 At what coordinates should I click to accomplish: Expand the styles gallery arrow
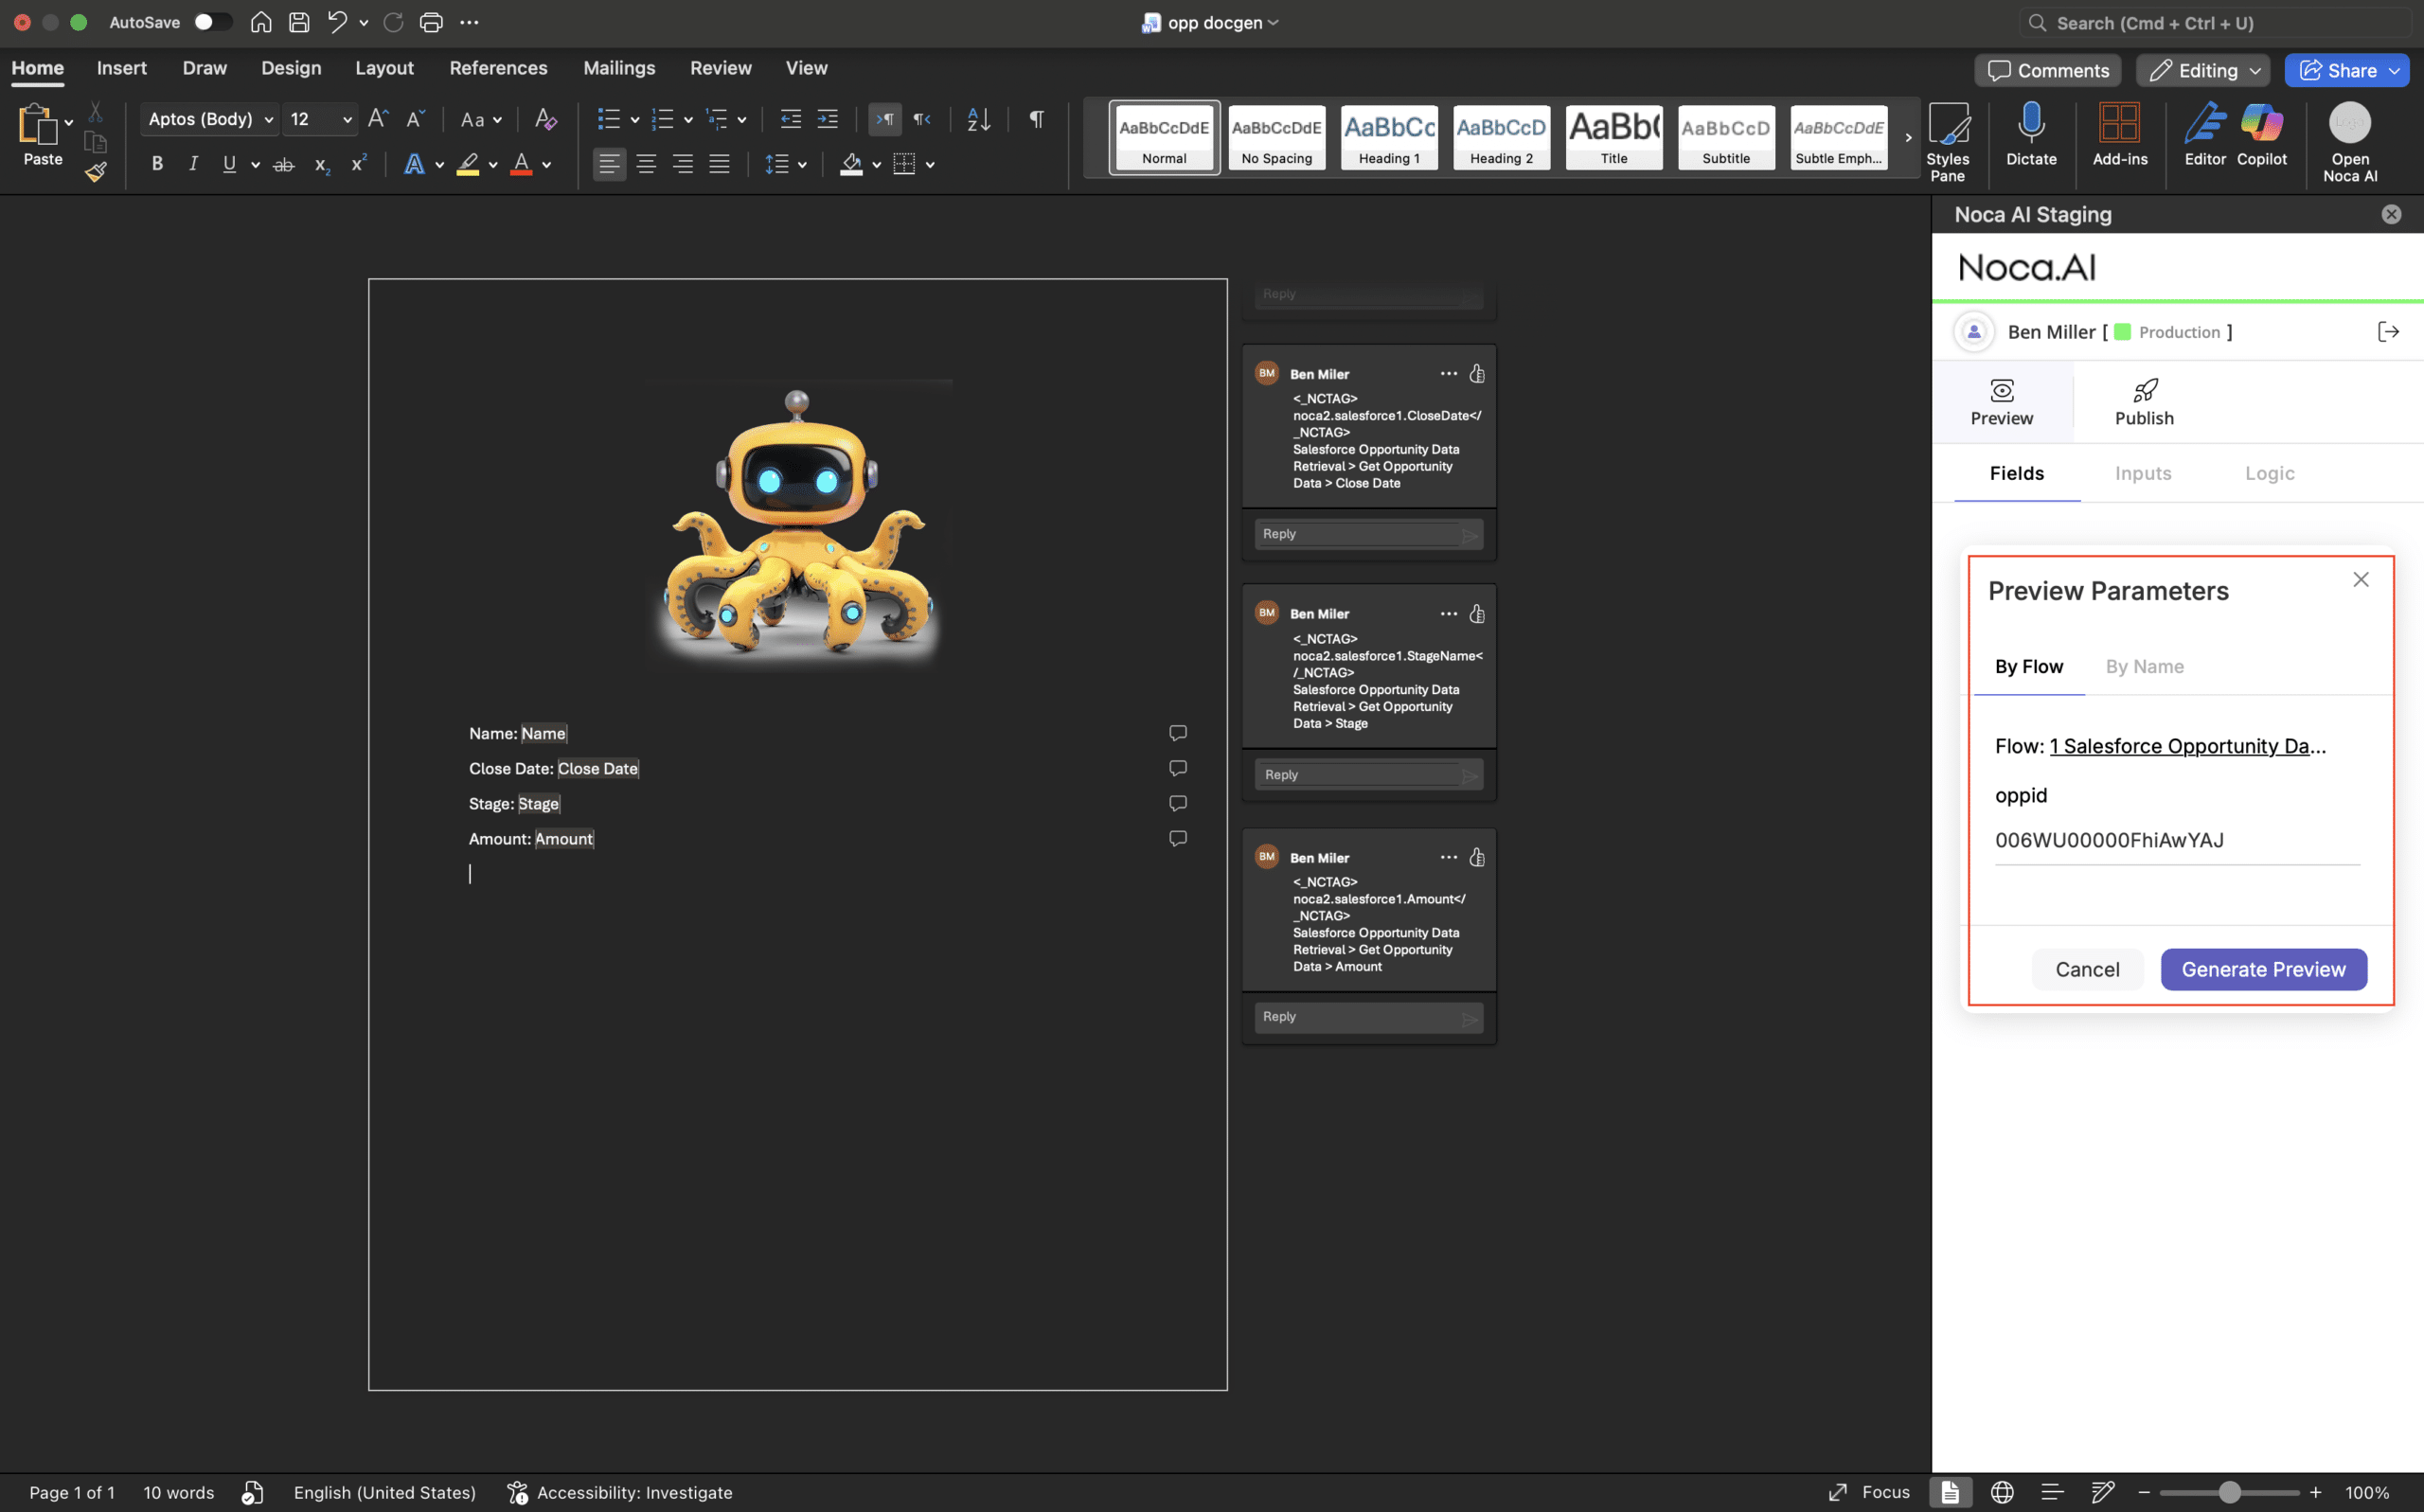point(1908,138)
